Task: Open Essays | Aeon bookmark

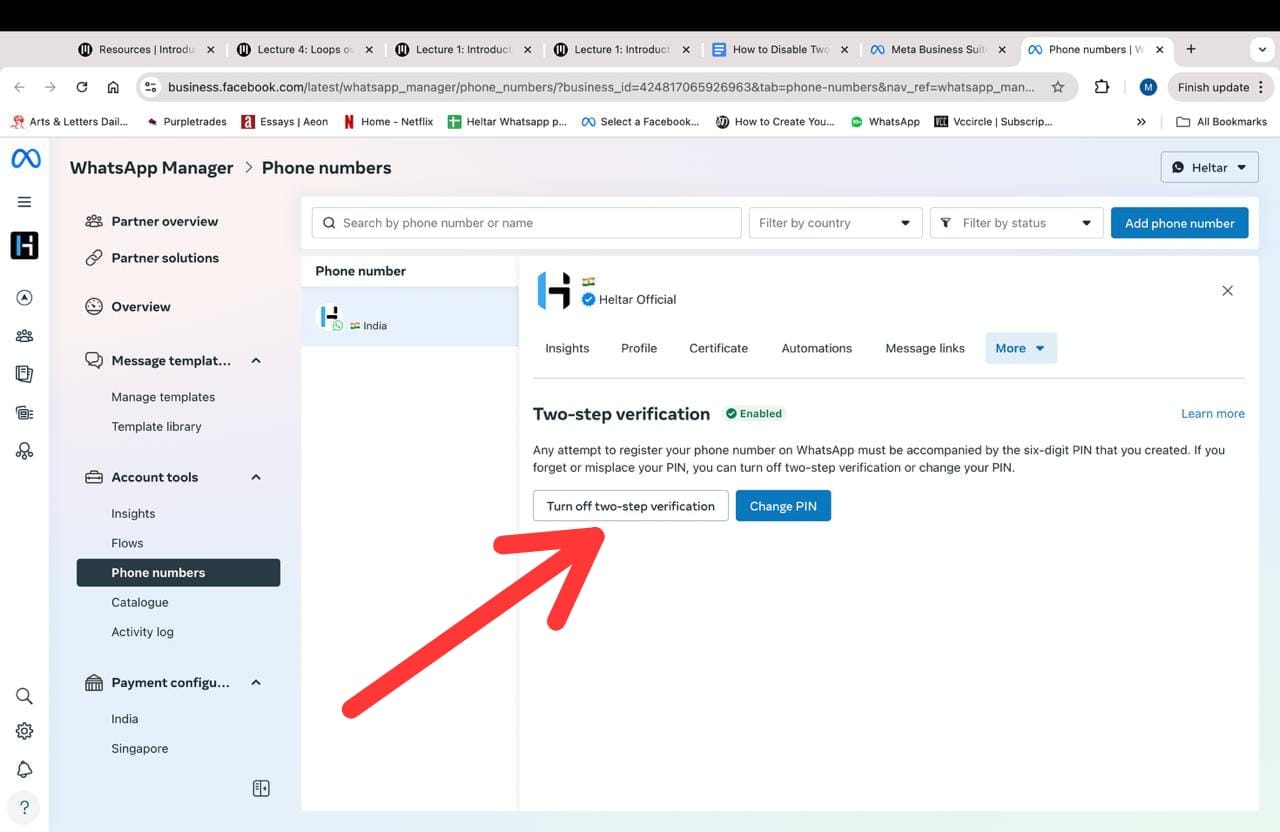Action: tap(285, 122)
